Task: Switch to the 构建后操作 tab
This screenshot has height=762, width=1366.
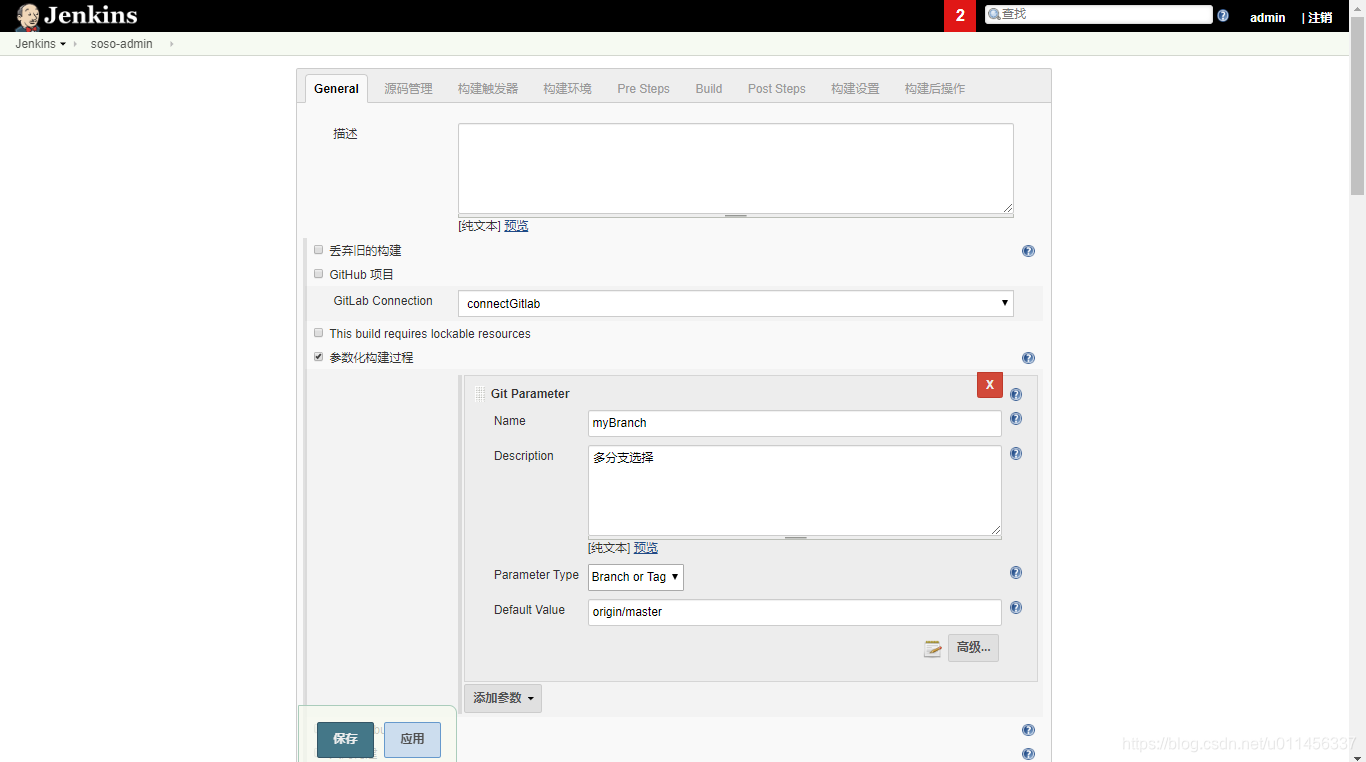Action: 935,89
